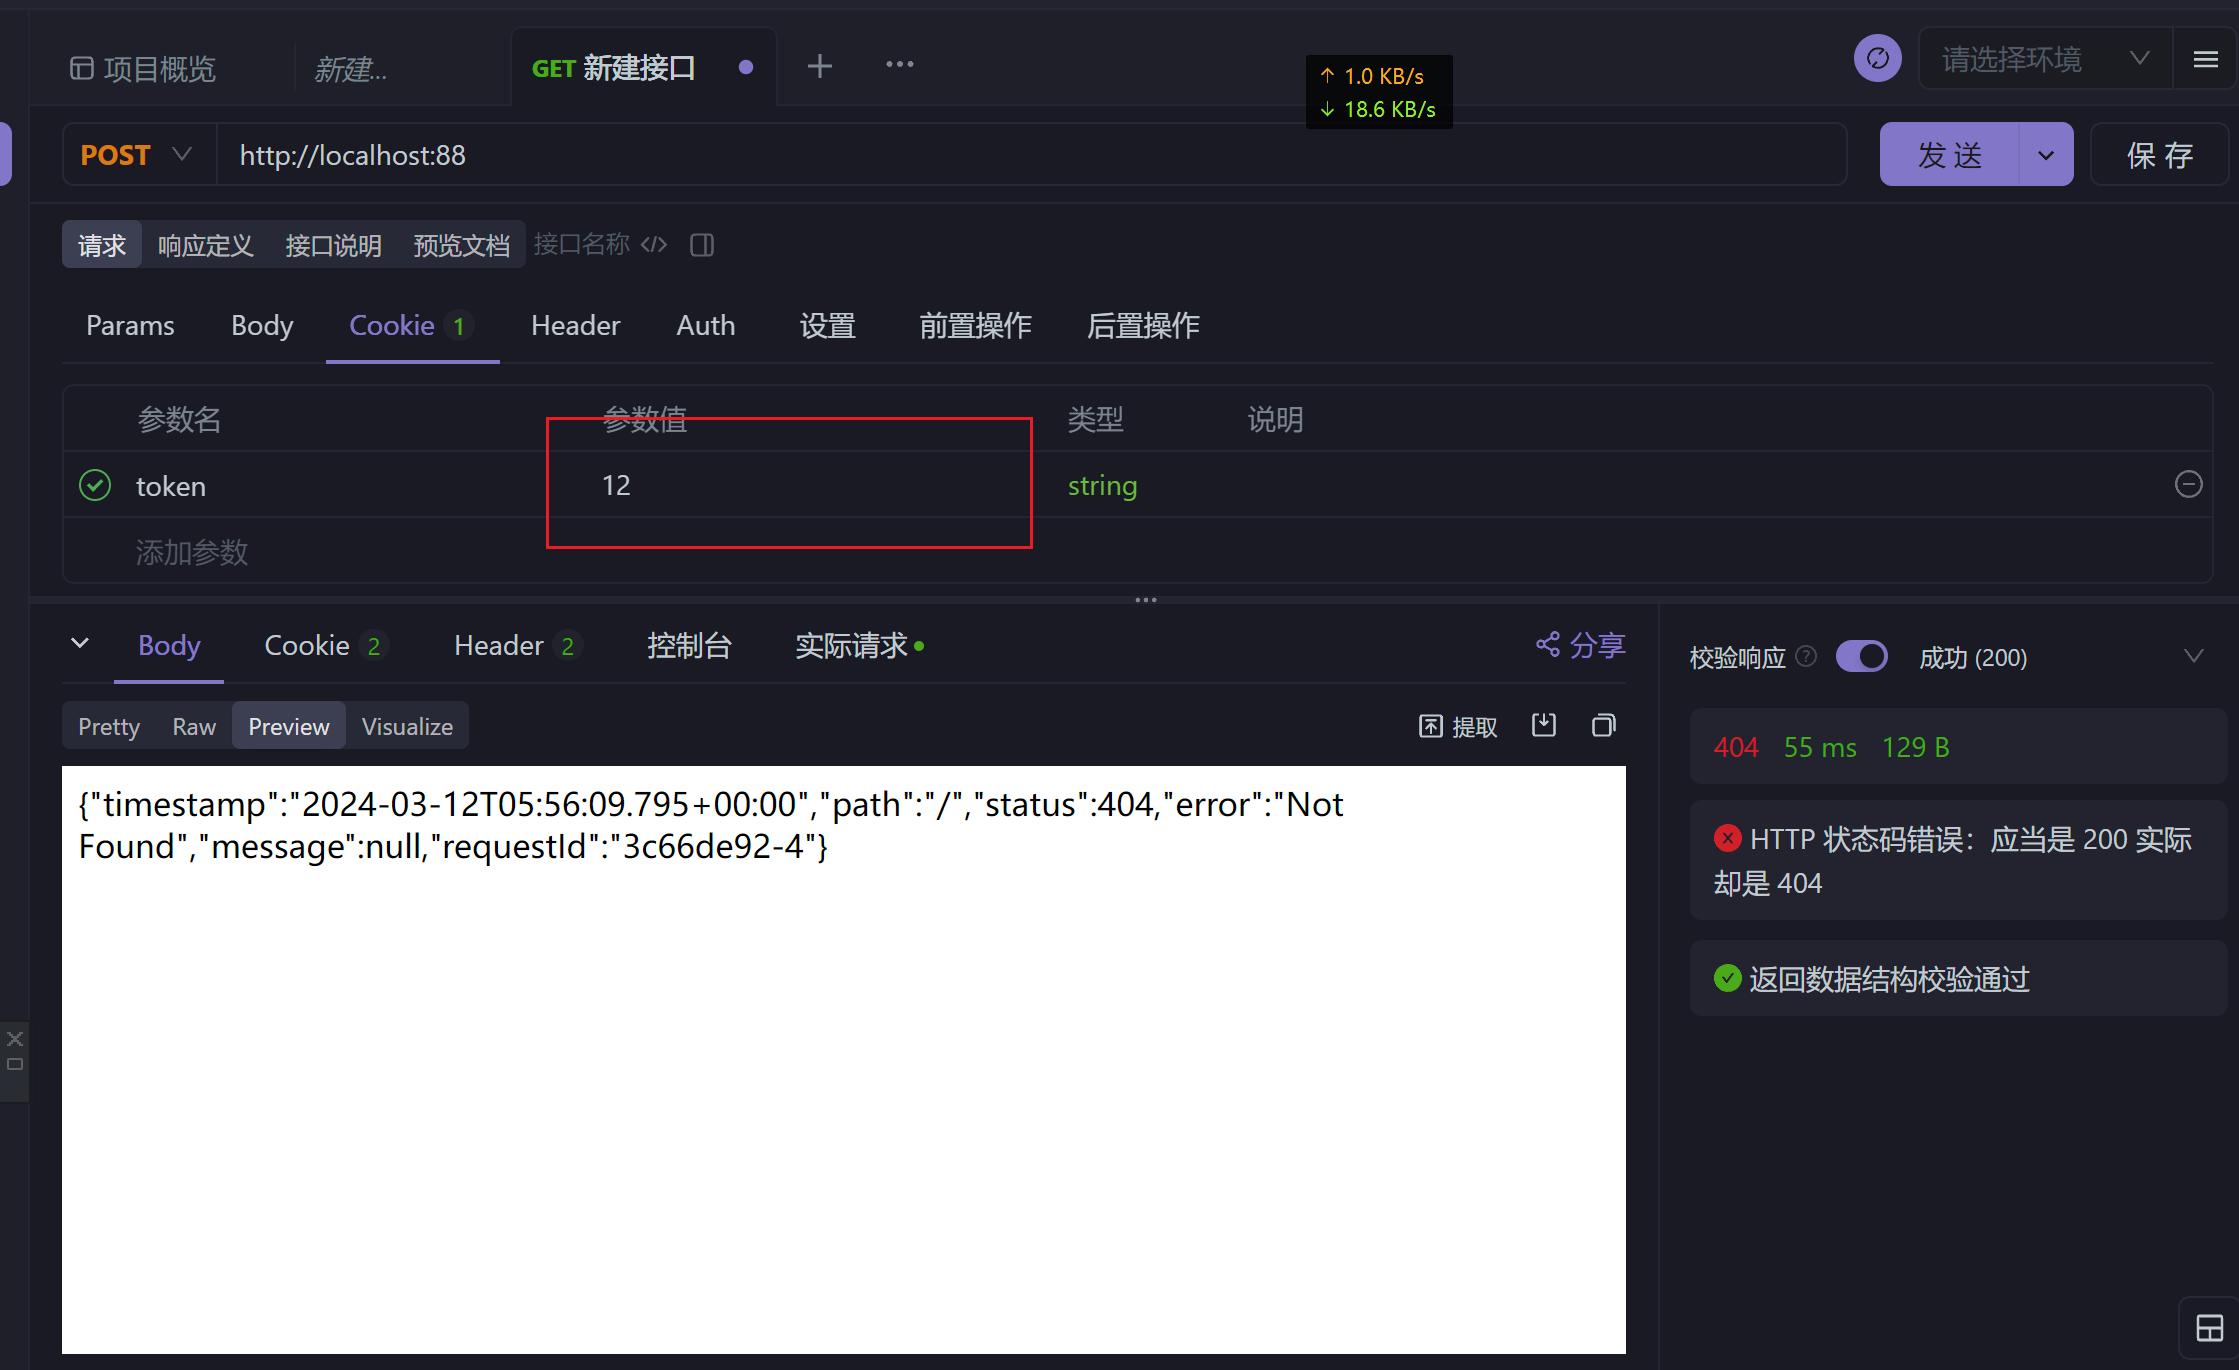Switch to the 新建... tab
This screenshot has width=2239, height=1370.
(x=351, y=68)
